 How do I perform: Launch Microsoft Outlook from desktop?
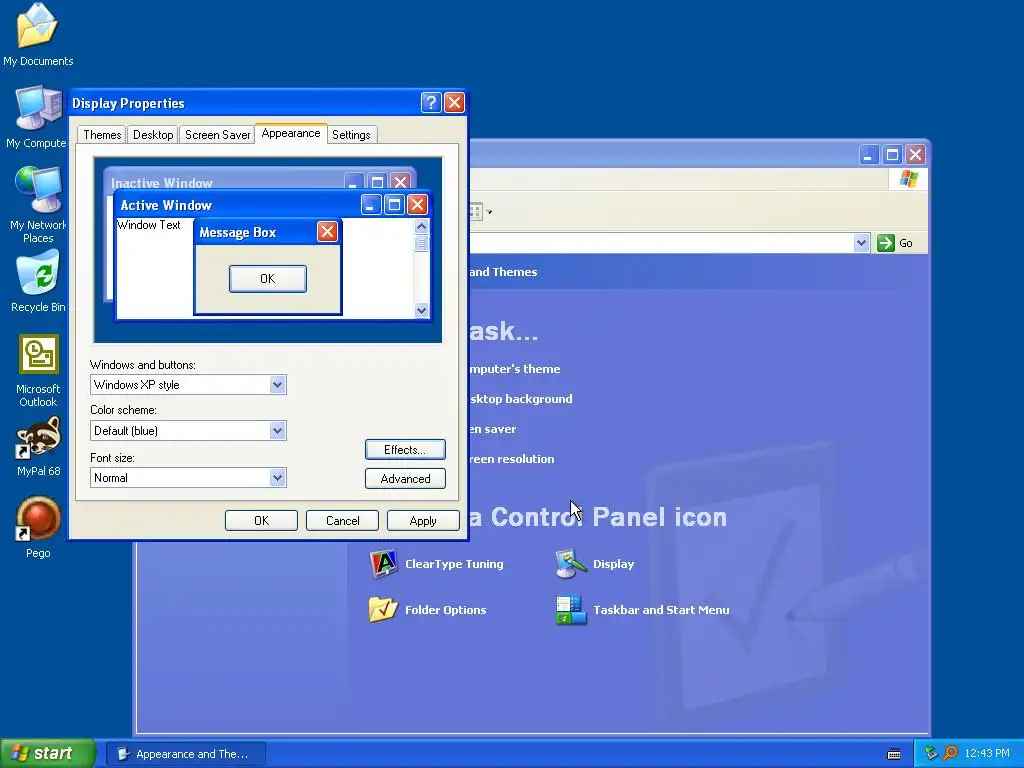pyautogui.click(x=38, y=371)
